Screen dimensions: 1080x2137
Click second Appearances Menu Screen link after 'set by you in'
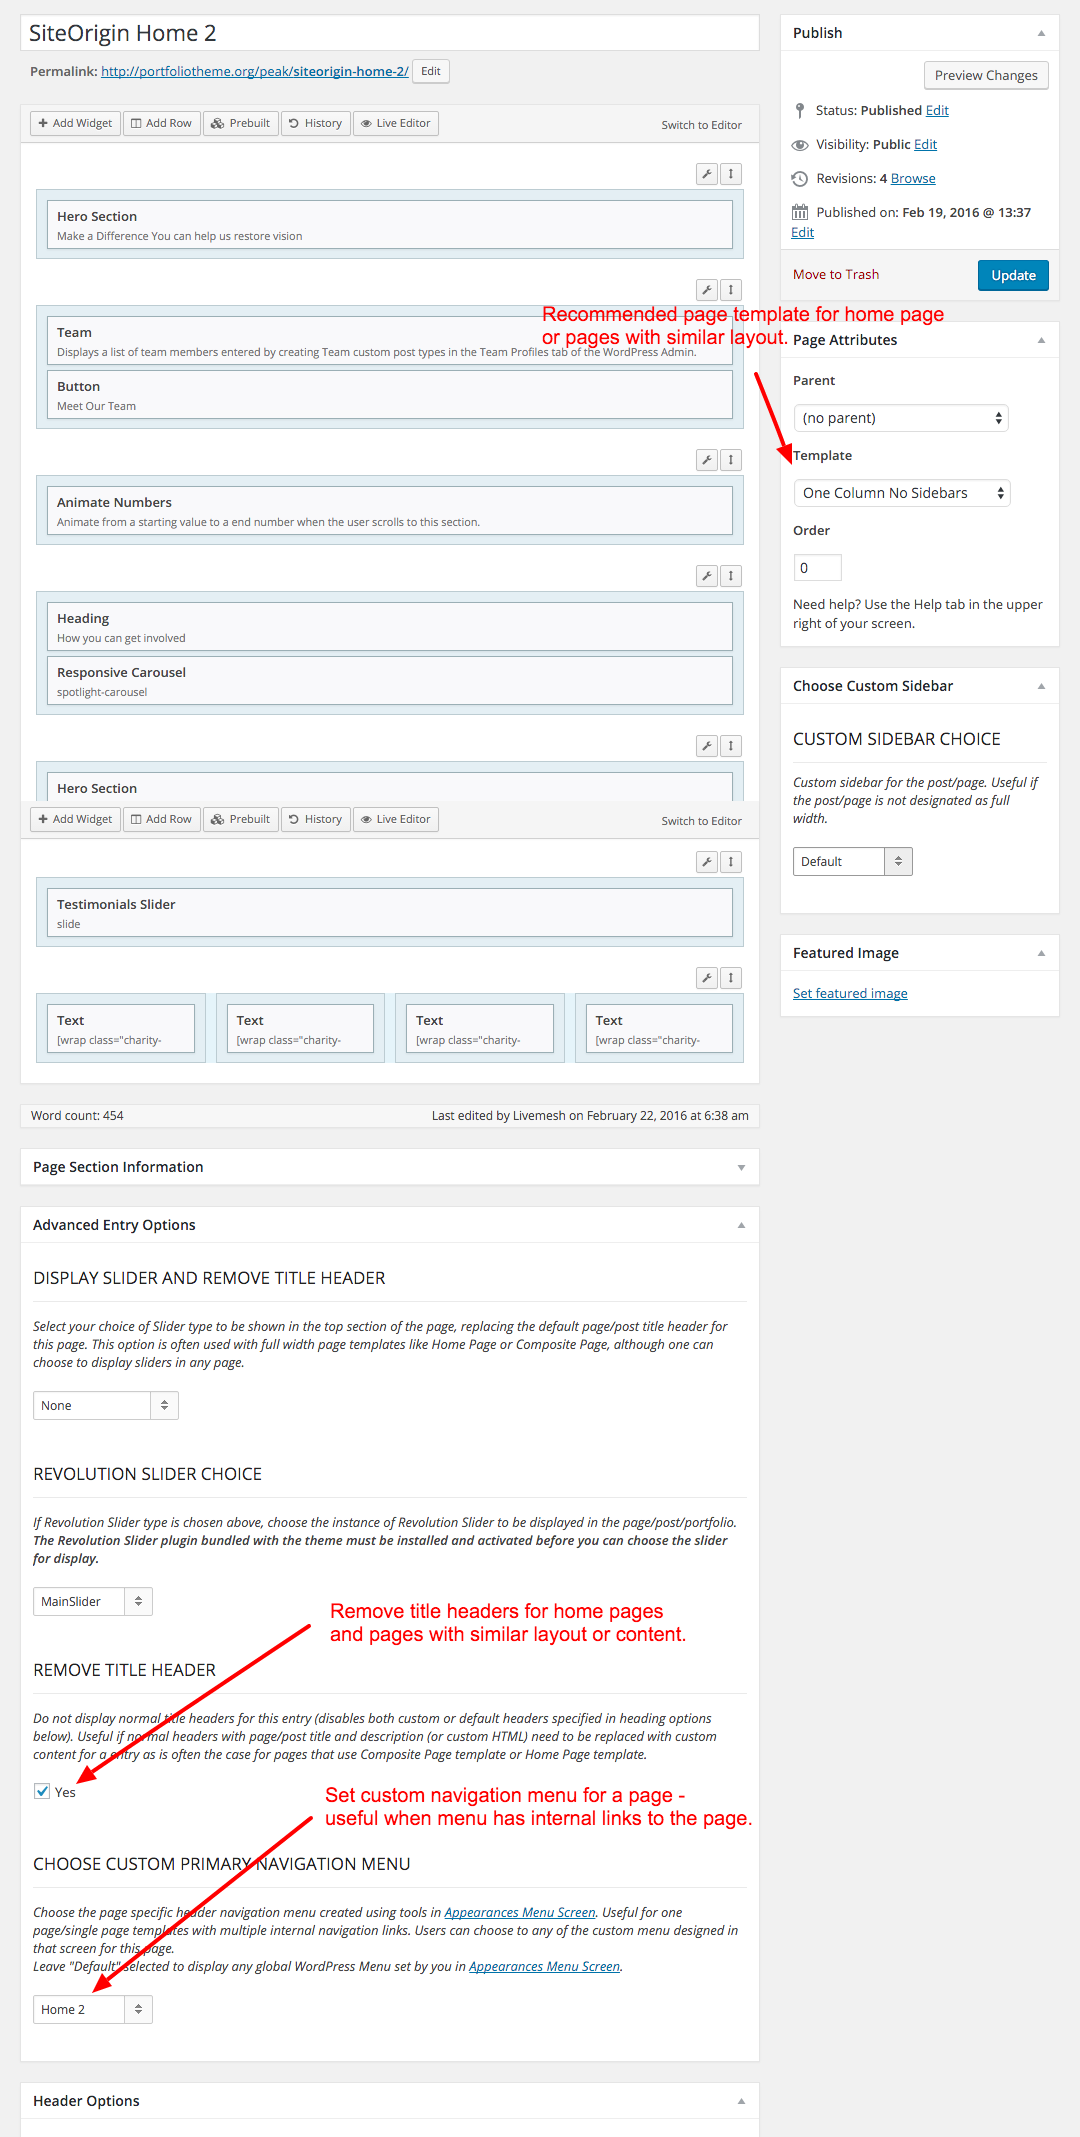[x=545, y=1966]
